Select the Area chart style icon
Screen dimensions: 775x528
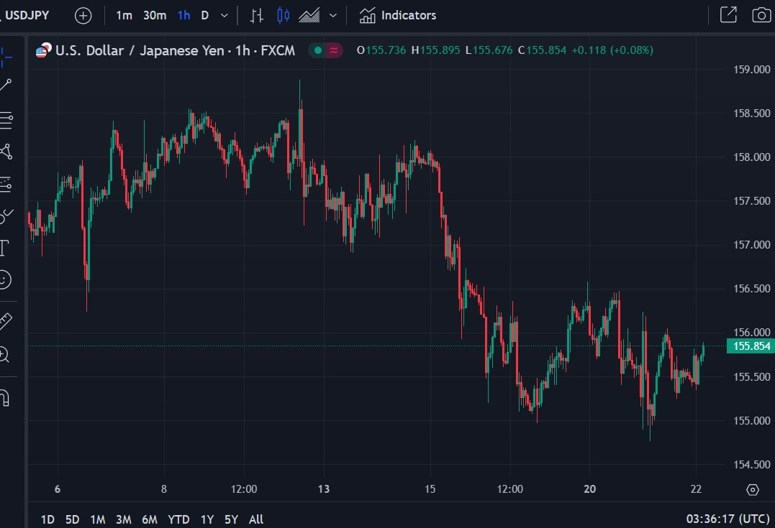click(x=309, y=16)
